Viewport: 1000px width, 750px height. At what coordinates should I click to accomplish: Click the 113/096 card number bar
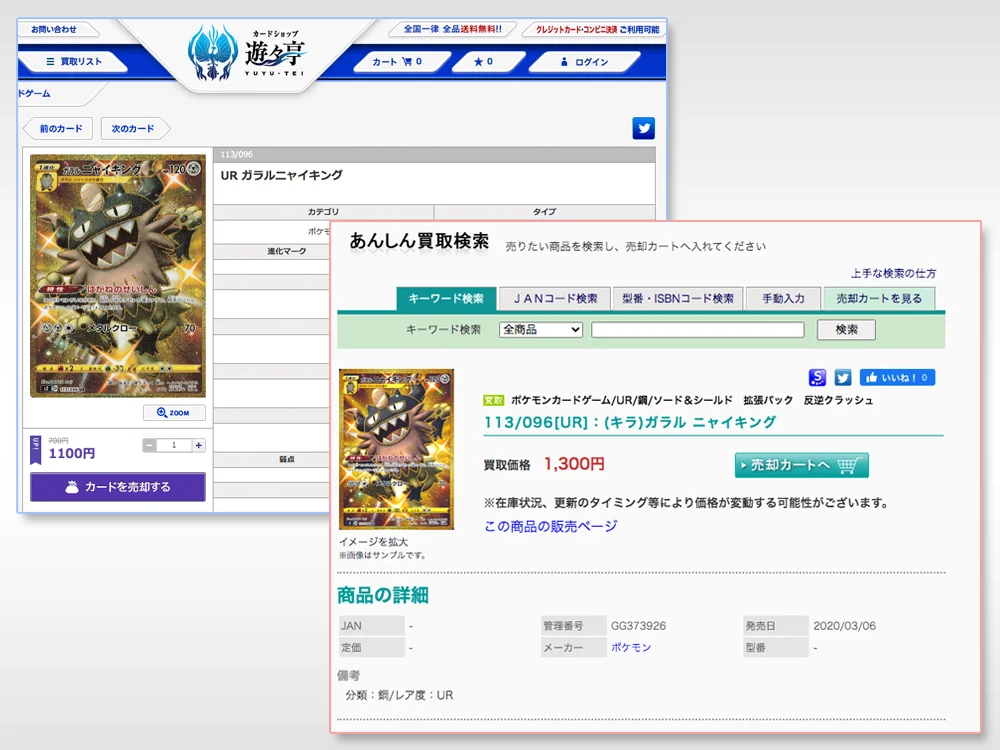(x=434, y=154)
